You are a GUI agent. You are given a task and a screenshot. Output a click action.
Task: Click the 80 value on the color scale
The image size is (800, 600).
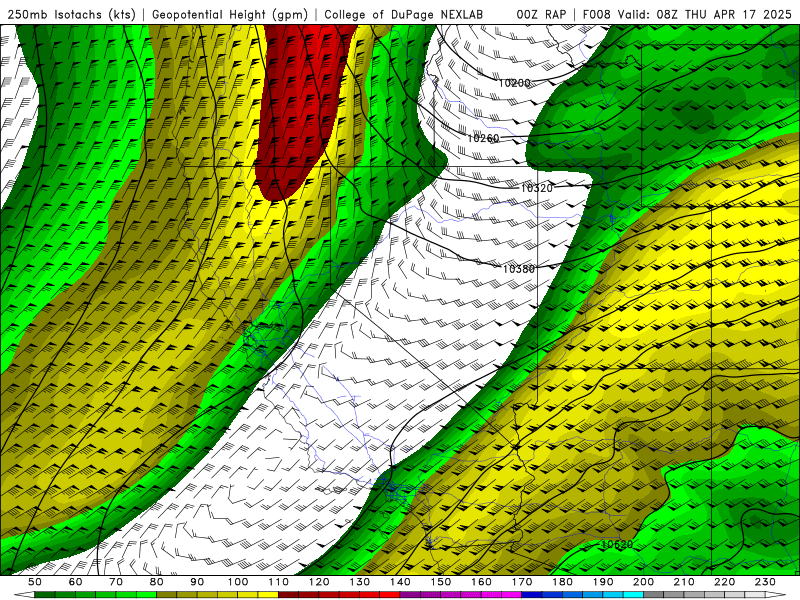(x=157, y=582)
